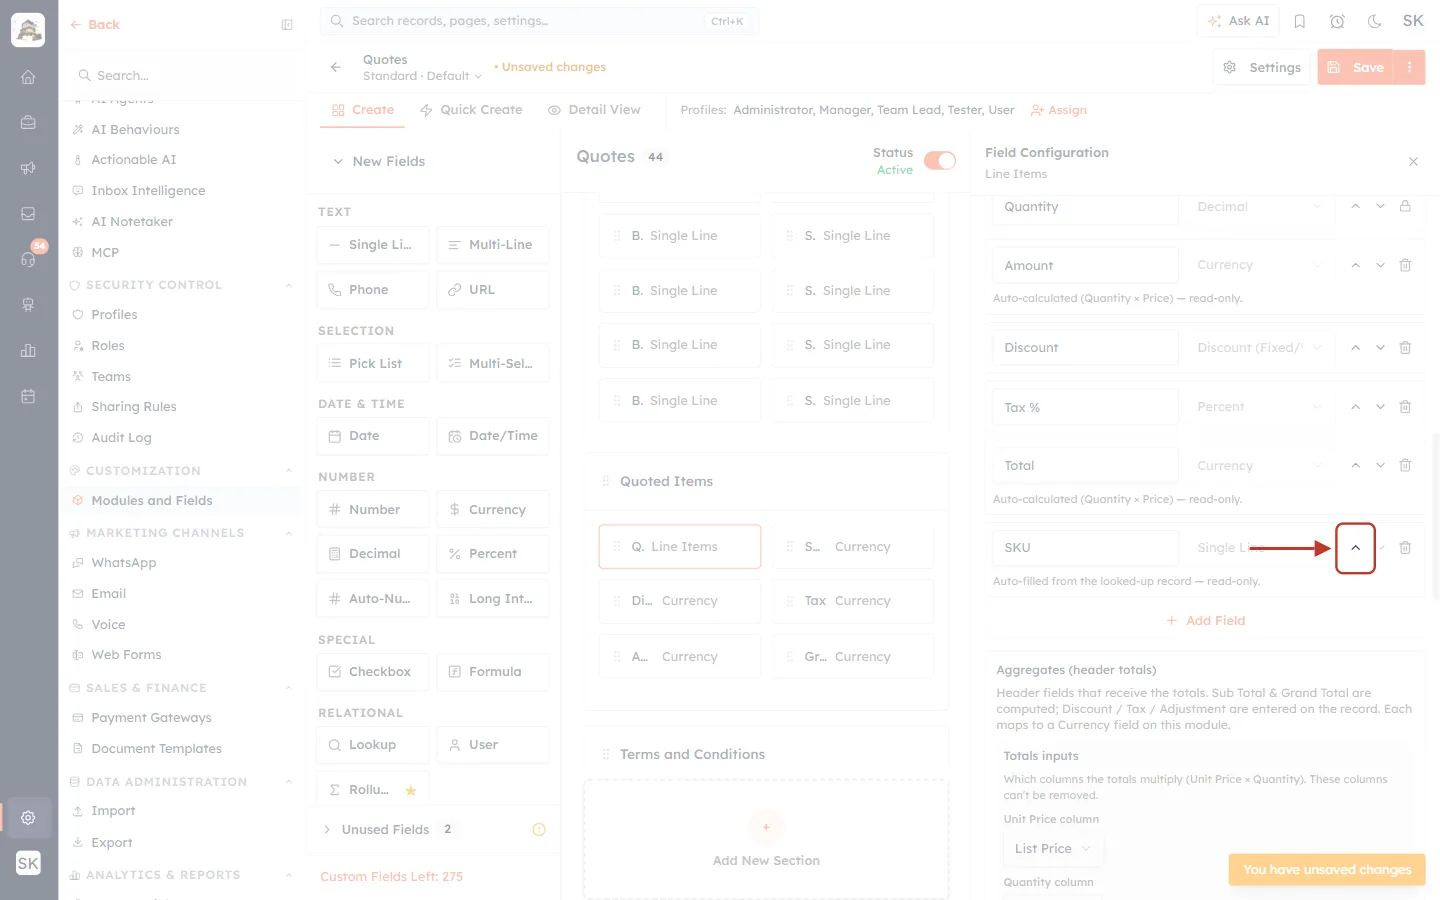The image size is (1440, 900).
Task: Switch to dark mode with moon icon
Action: click(x=1375, y=21)
